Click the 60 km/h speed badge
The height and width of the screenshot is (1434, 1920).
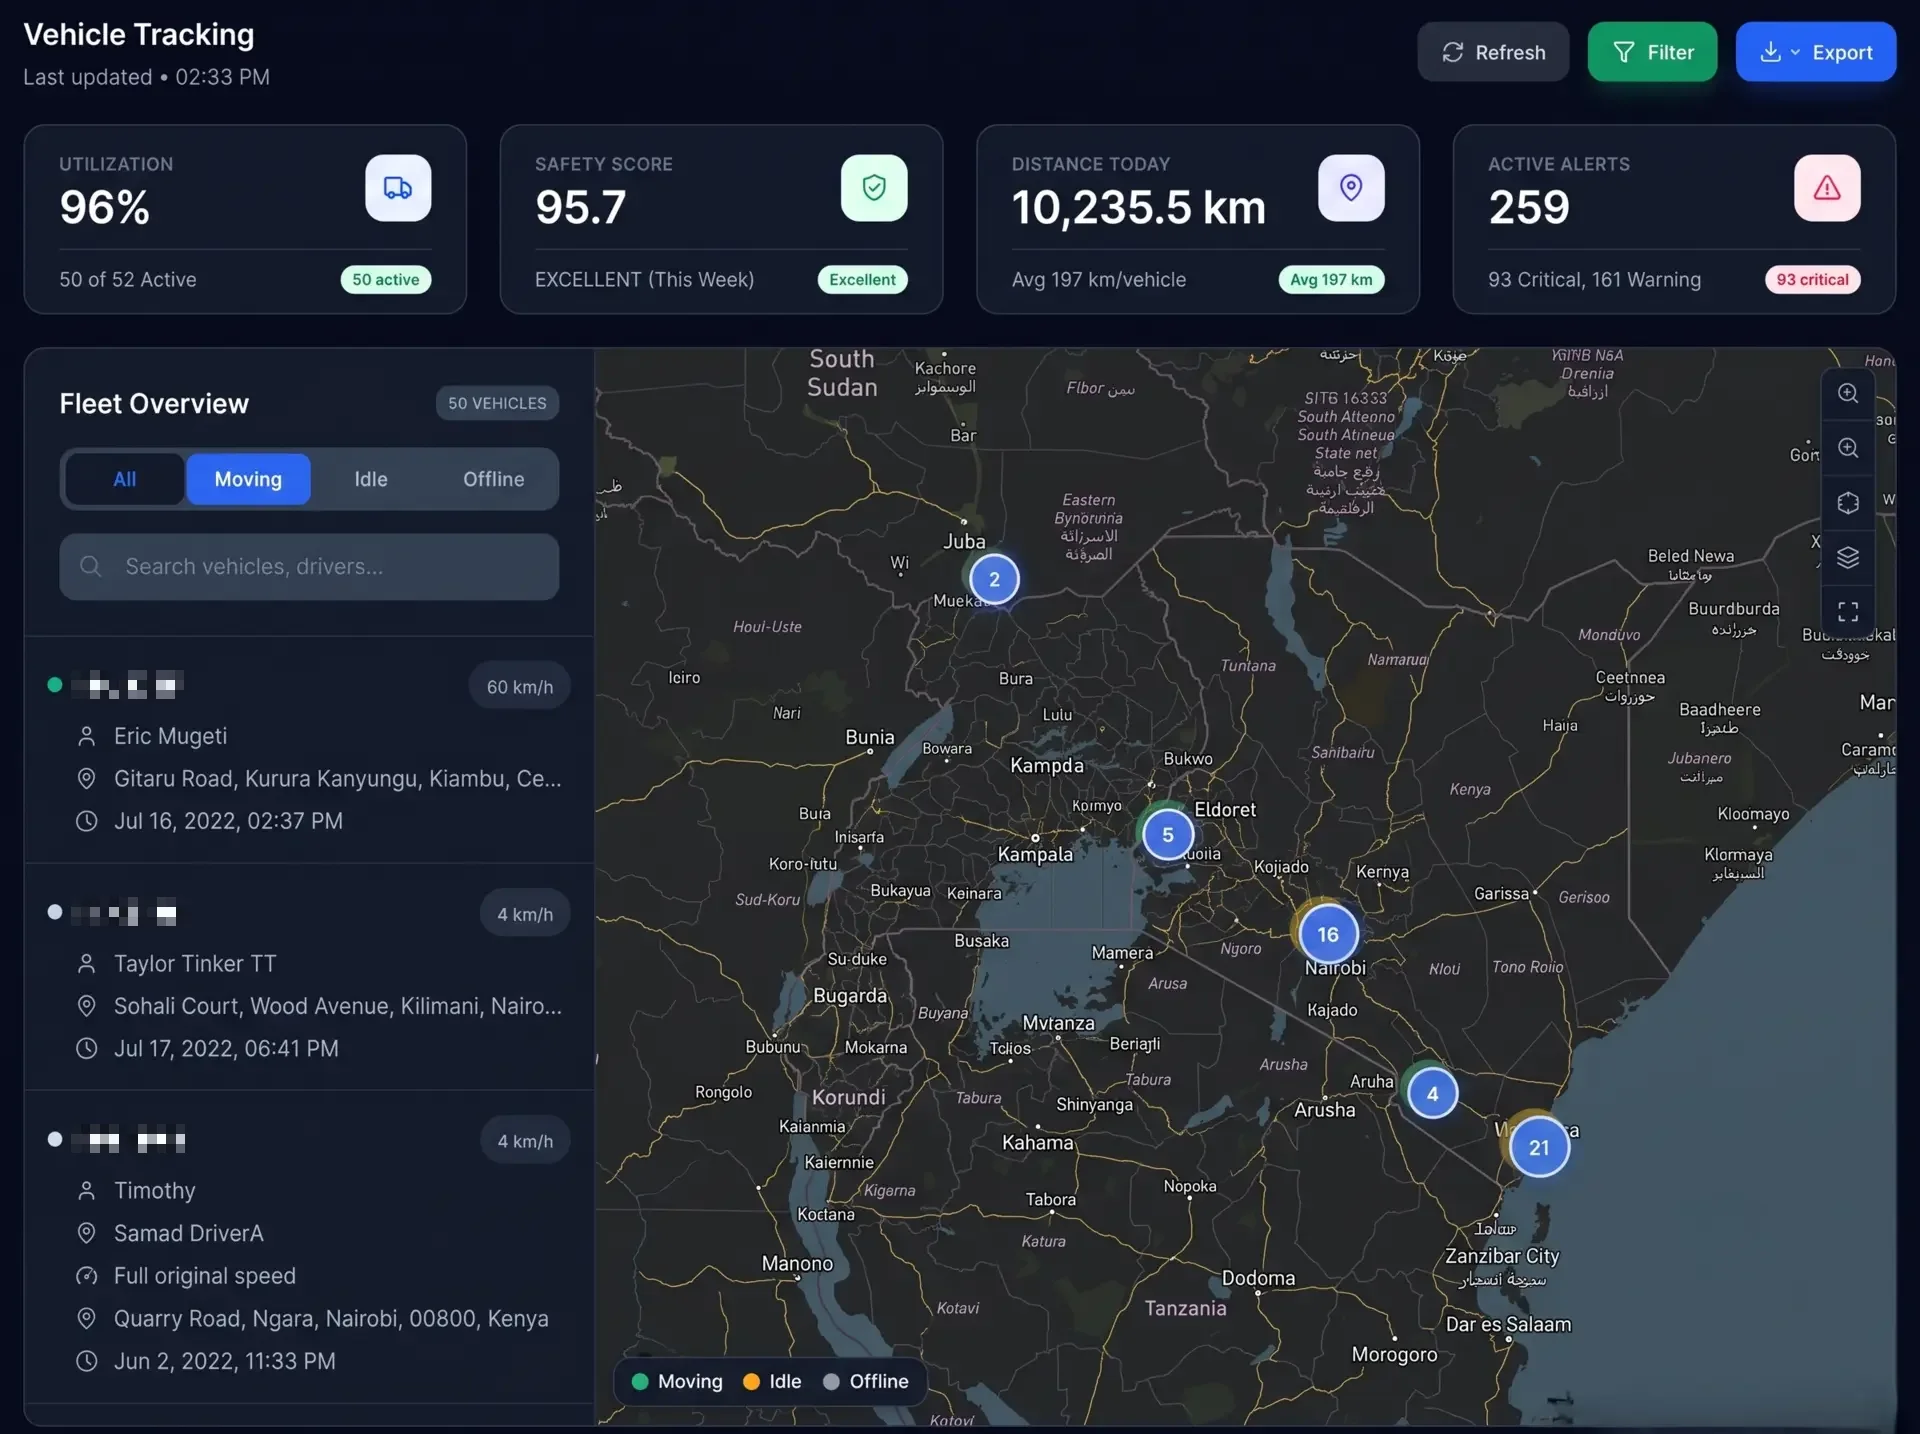coord(520,687)
